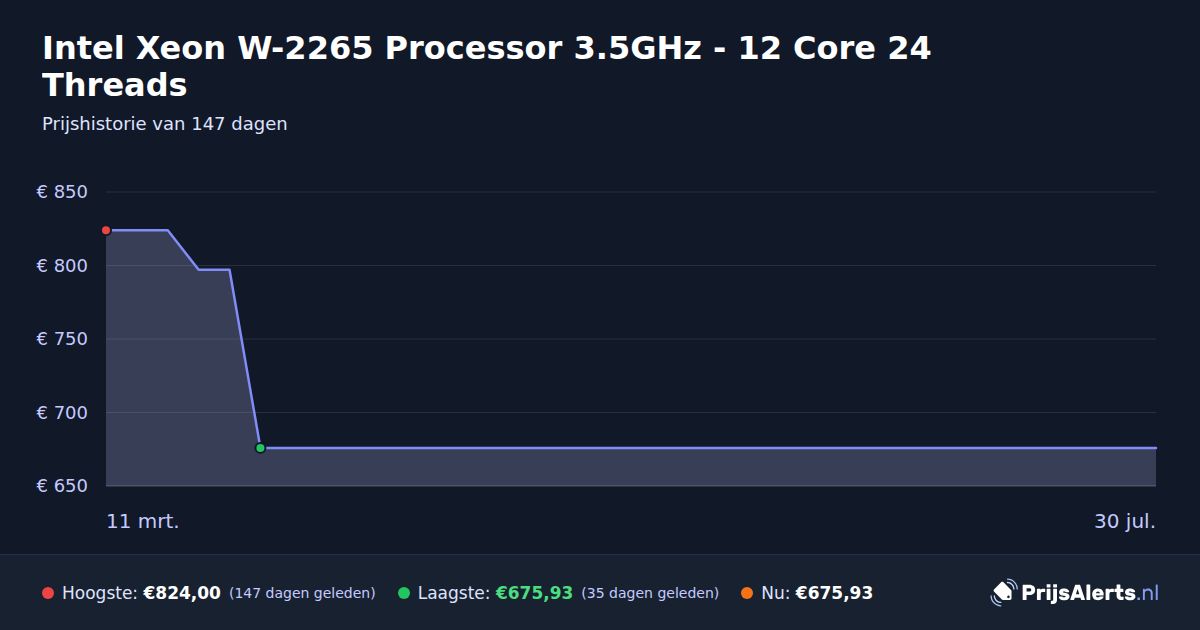Click the €675,93 lowest price value in green
The image size is (1200, 630).
tap(534, 593)
